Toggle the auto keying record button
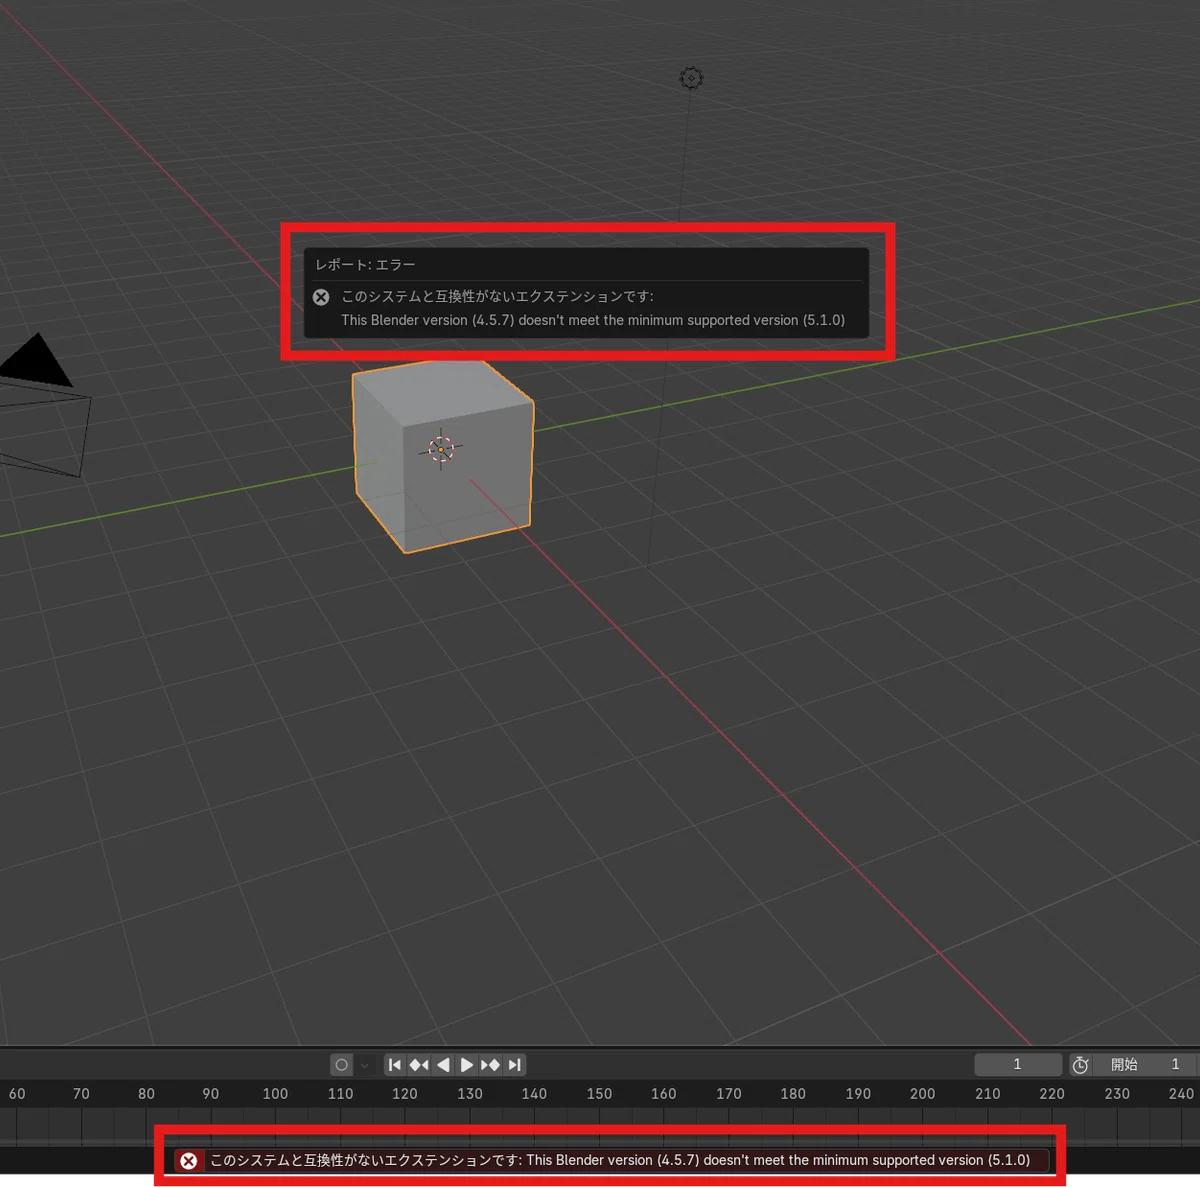1200x1187 pixels. 342,1065
